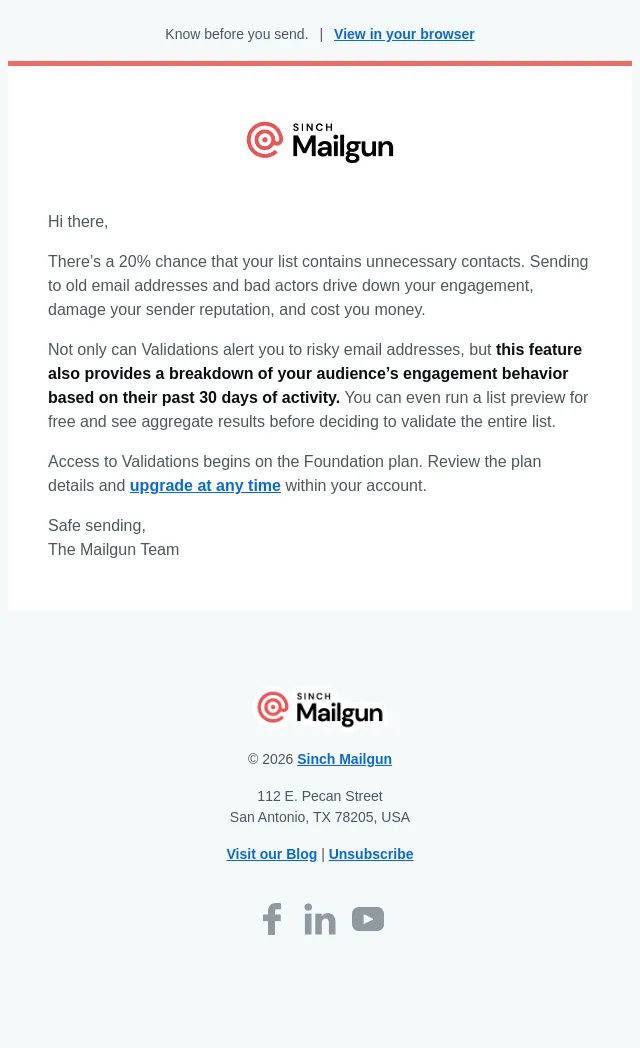This screenshot has width=640, height=1048.
Task: Click the bold engagement behavior sentence
Action: [314, 374]
